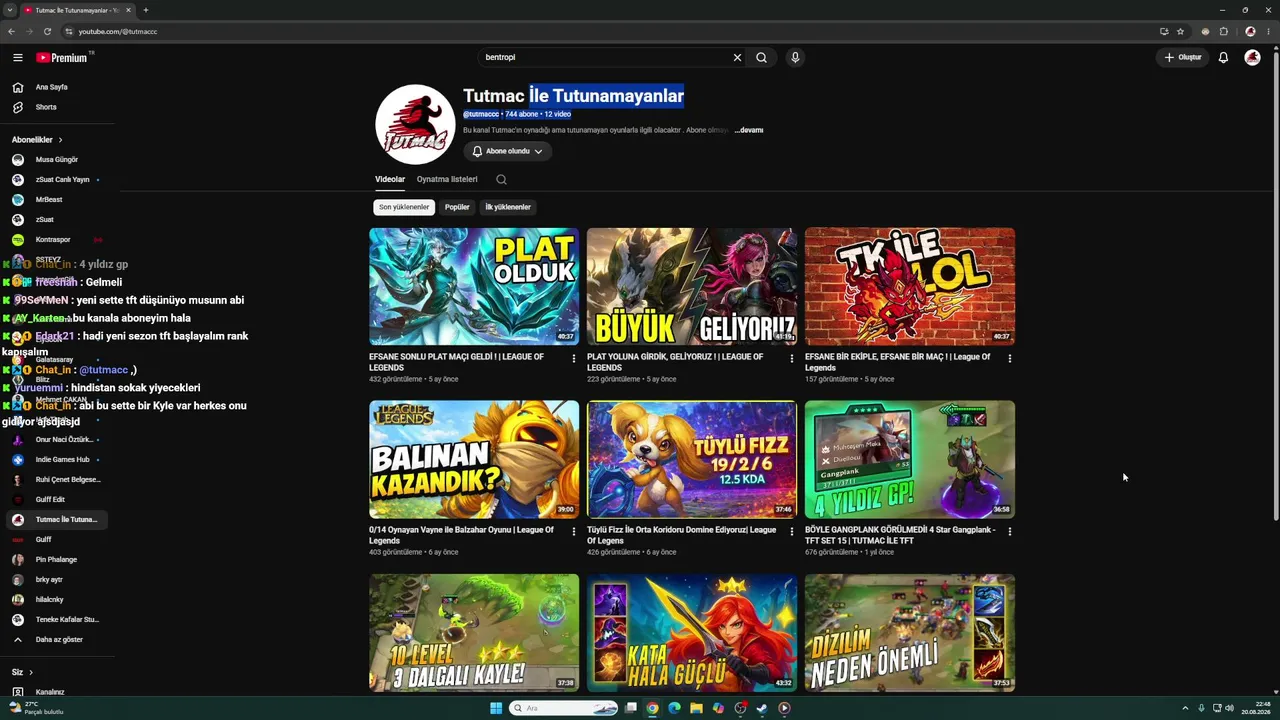
Task: Open options for the PLAT YOLUNA GİRDİK video
Action: (x=792, y=358)
